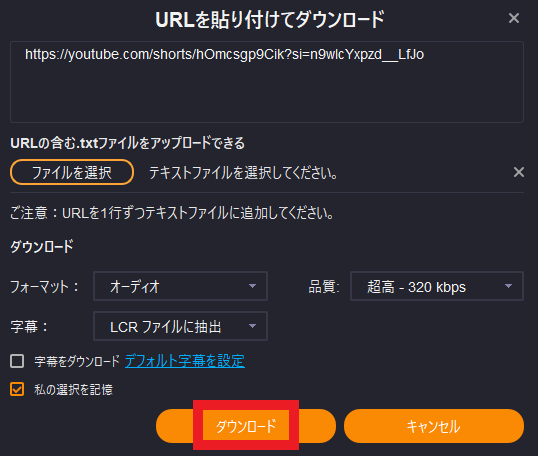Close the URL paste download dialog

[x=514, y=18]
